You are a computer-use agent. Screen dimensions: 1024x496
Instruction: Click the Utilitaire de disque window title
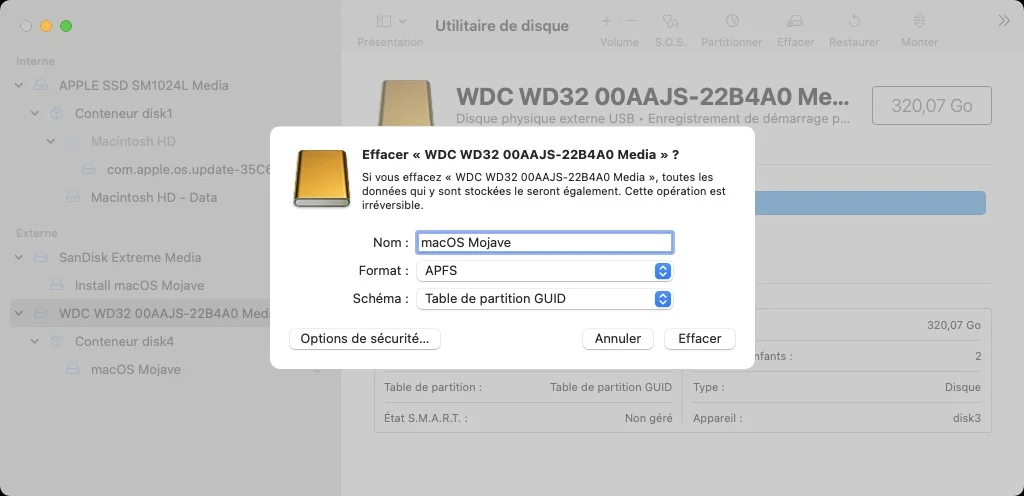tap(502, 26)
